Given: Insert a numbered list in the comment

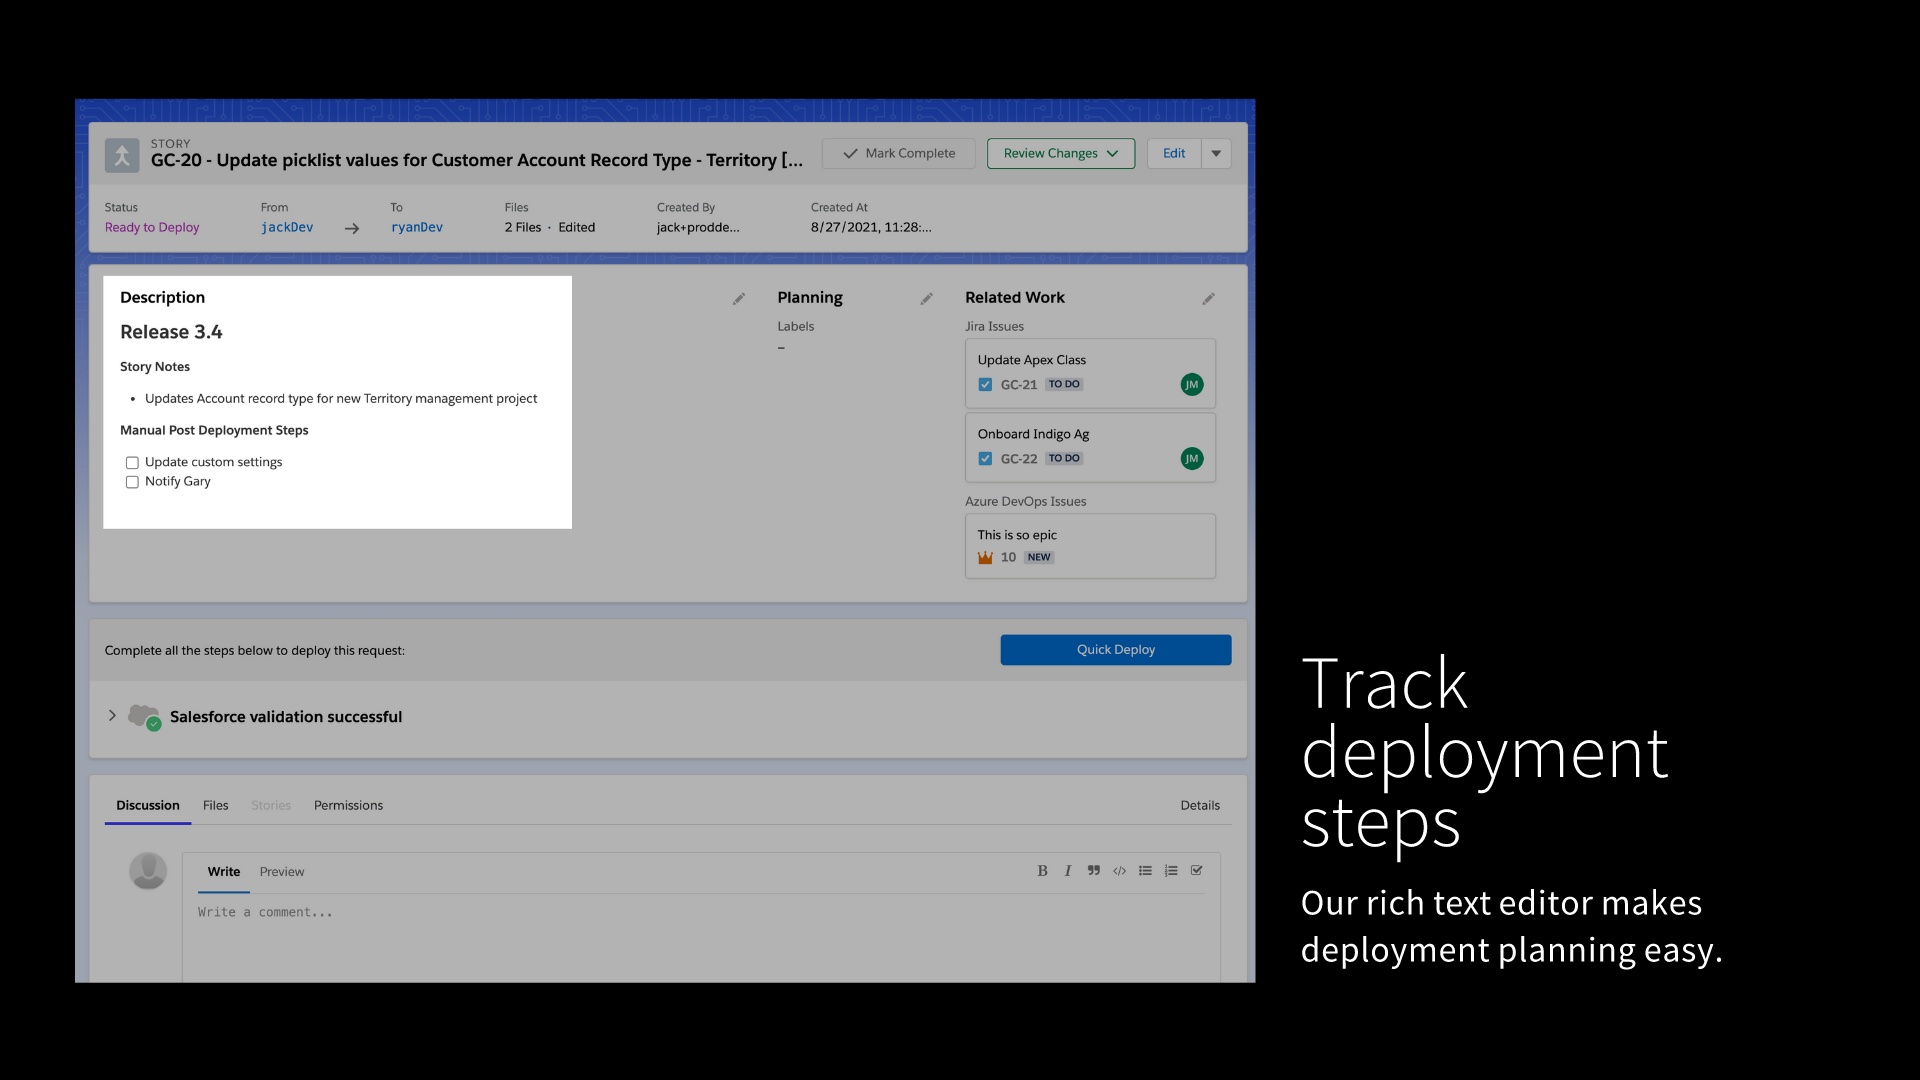Looking at the screenshot, I should [1170, 871].
